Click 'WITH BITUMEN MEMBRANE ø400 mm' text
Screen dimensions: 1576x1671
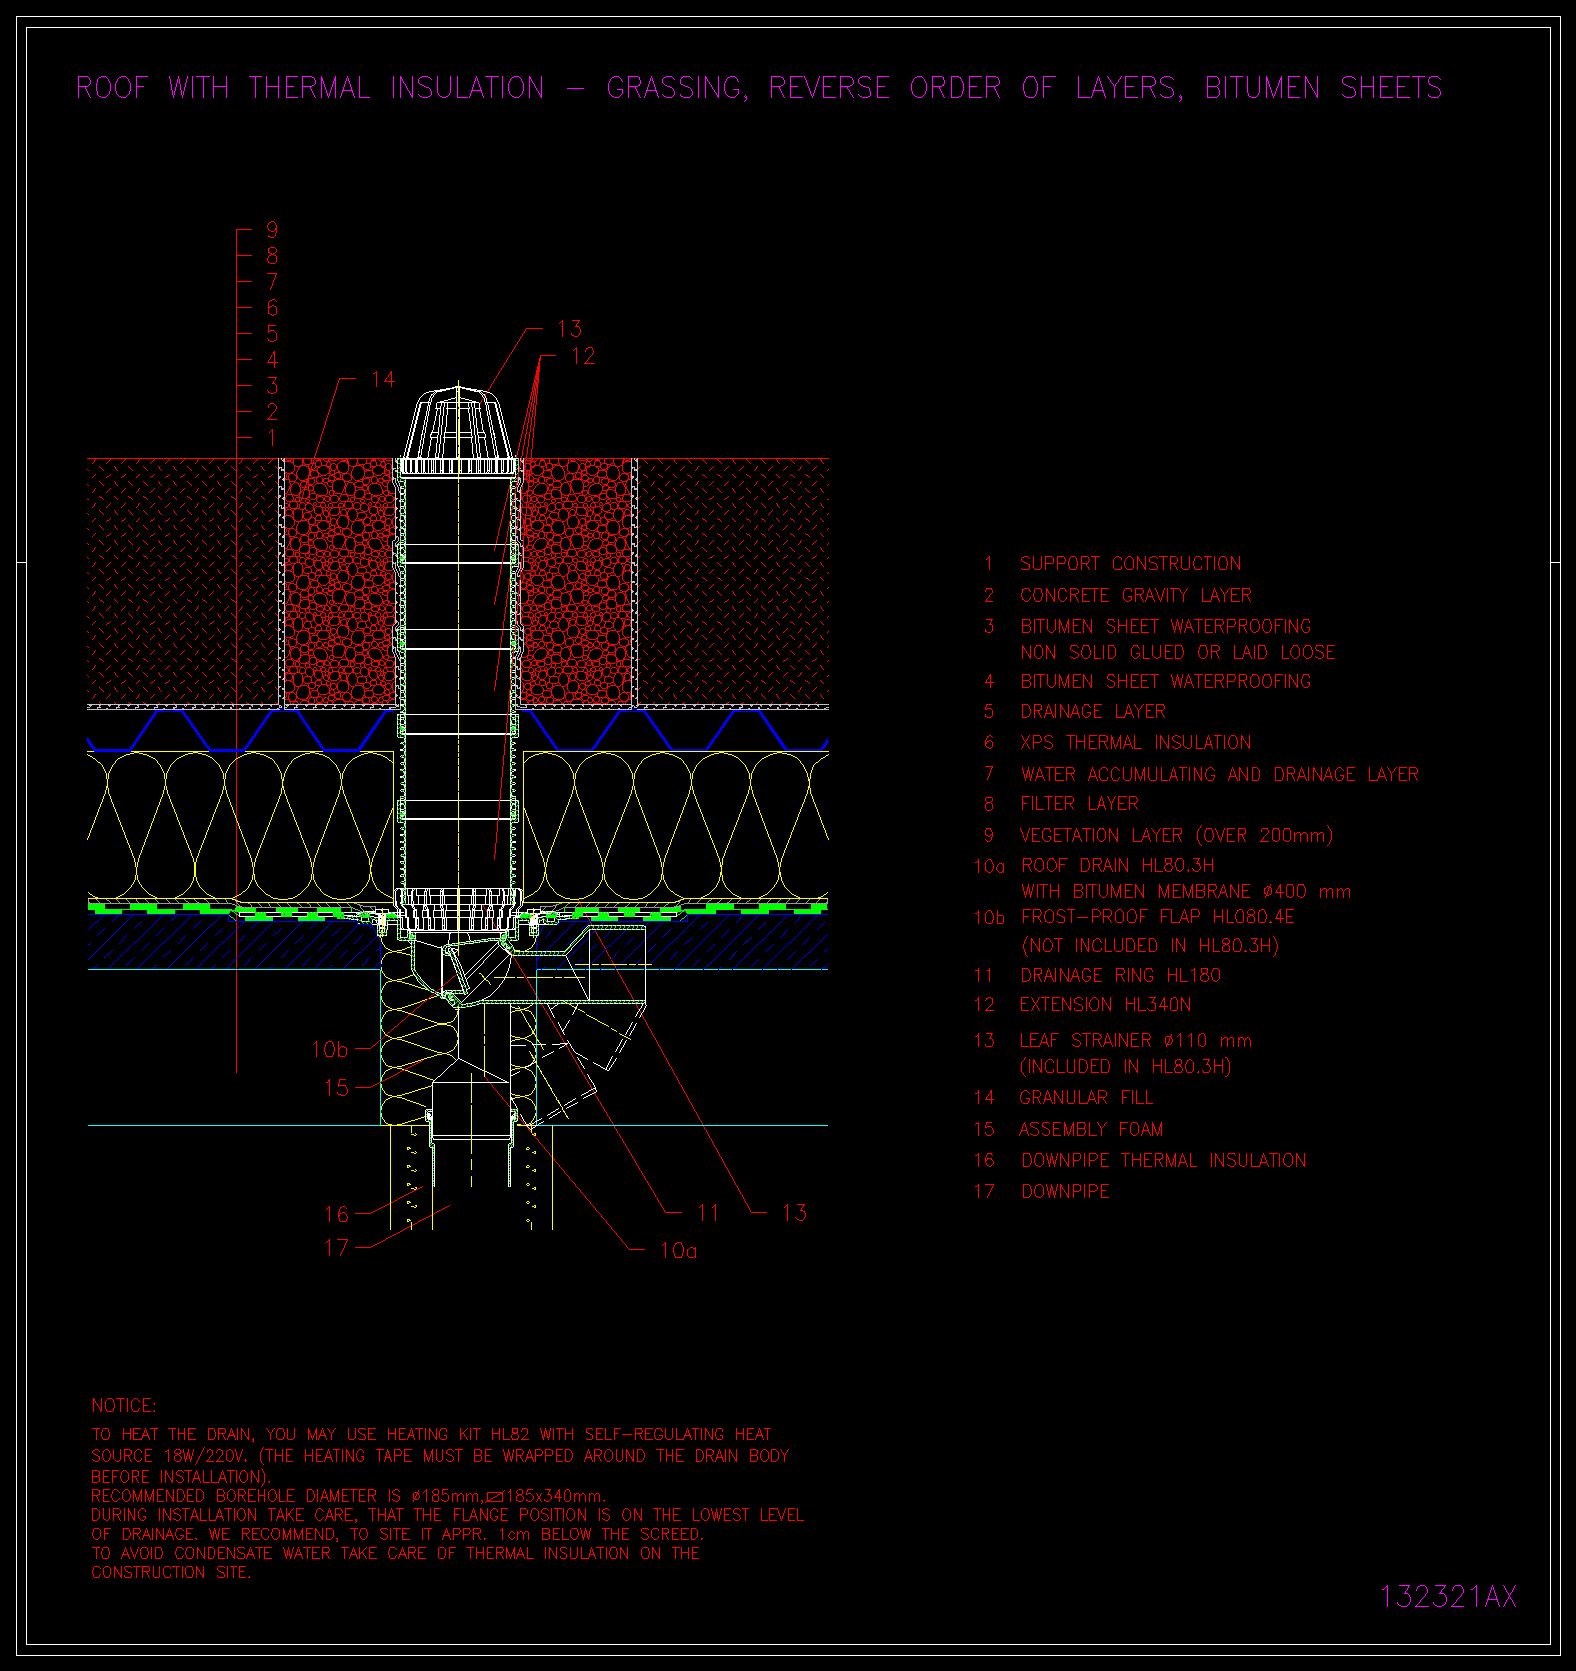(1185, 892)
